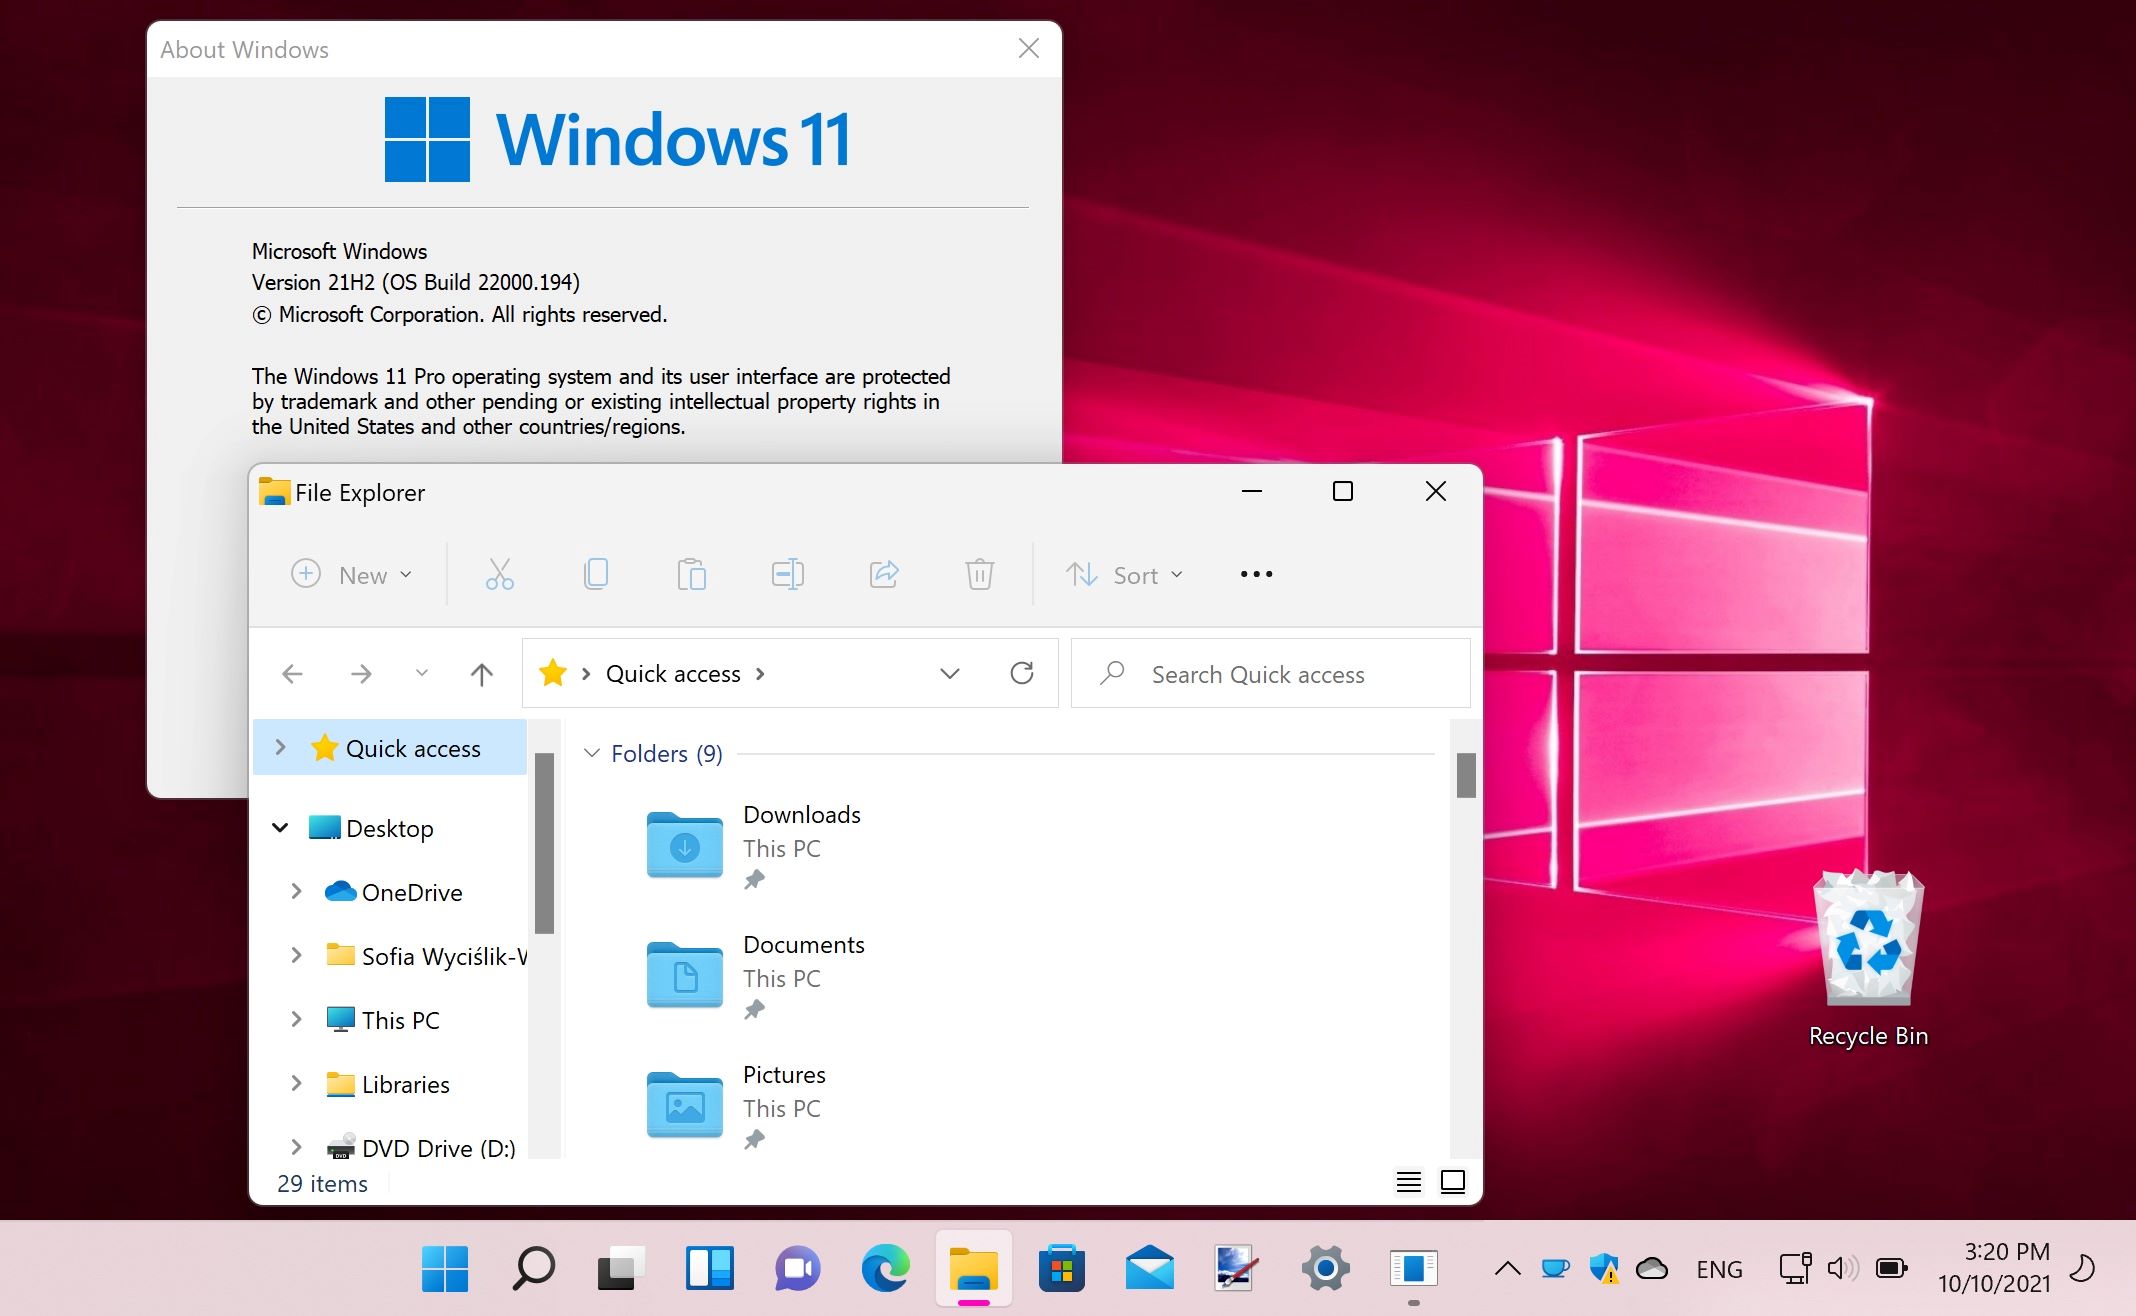Expand the This PC tree node
This screenshot has height=1316, width=2136.
coord(296,1019)
